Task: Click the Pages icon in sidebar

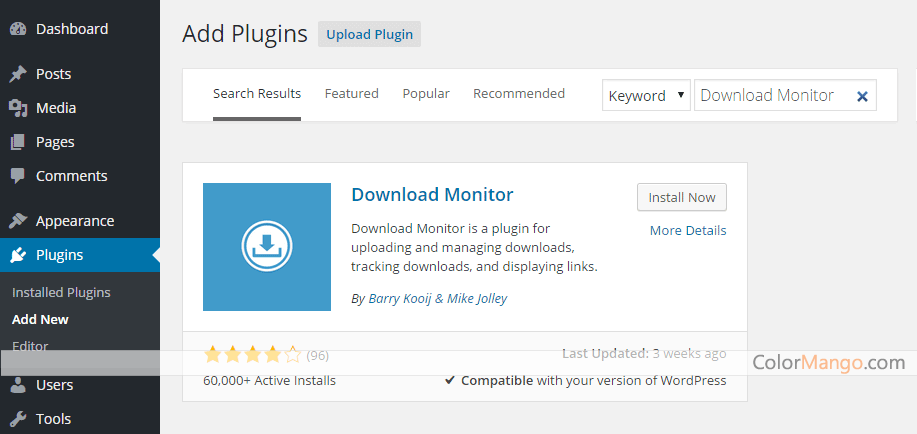Action: coord(18,142)
